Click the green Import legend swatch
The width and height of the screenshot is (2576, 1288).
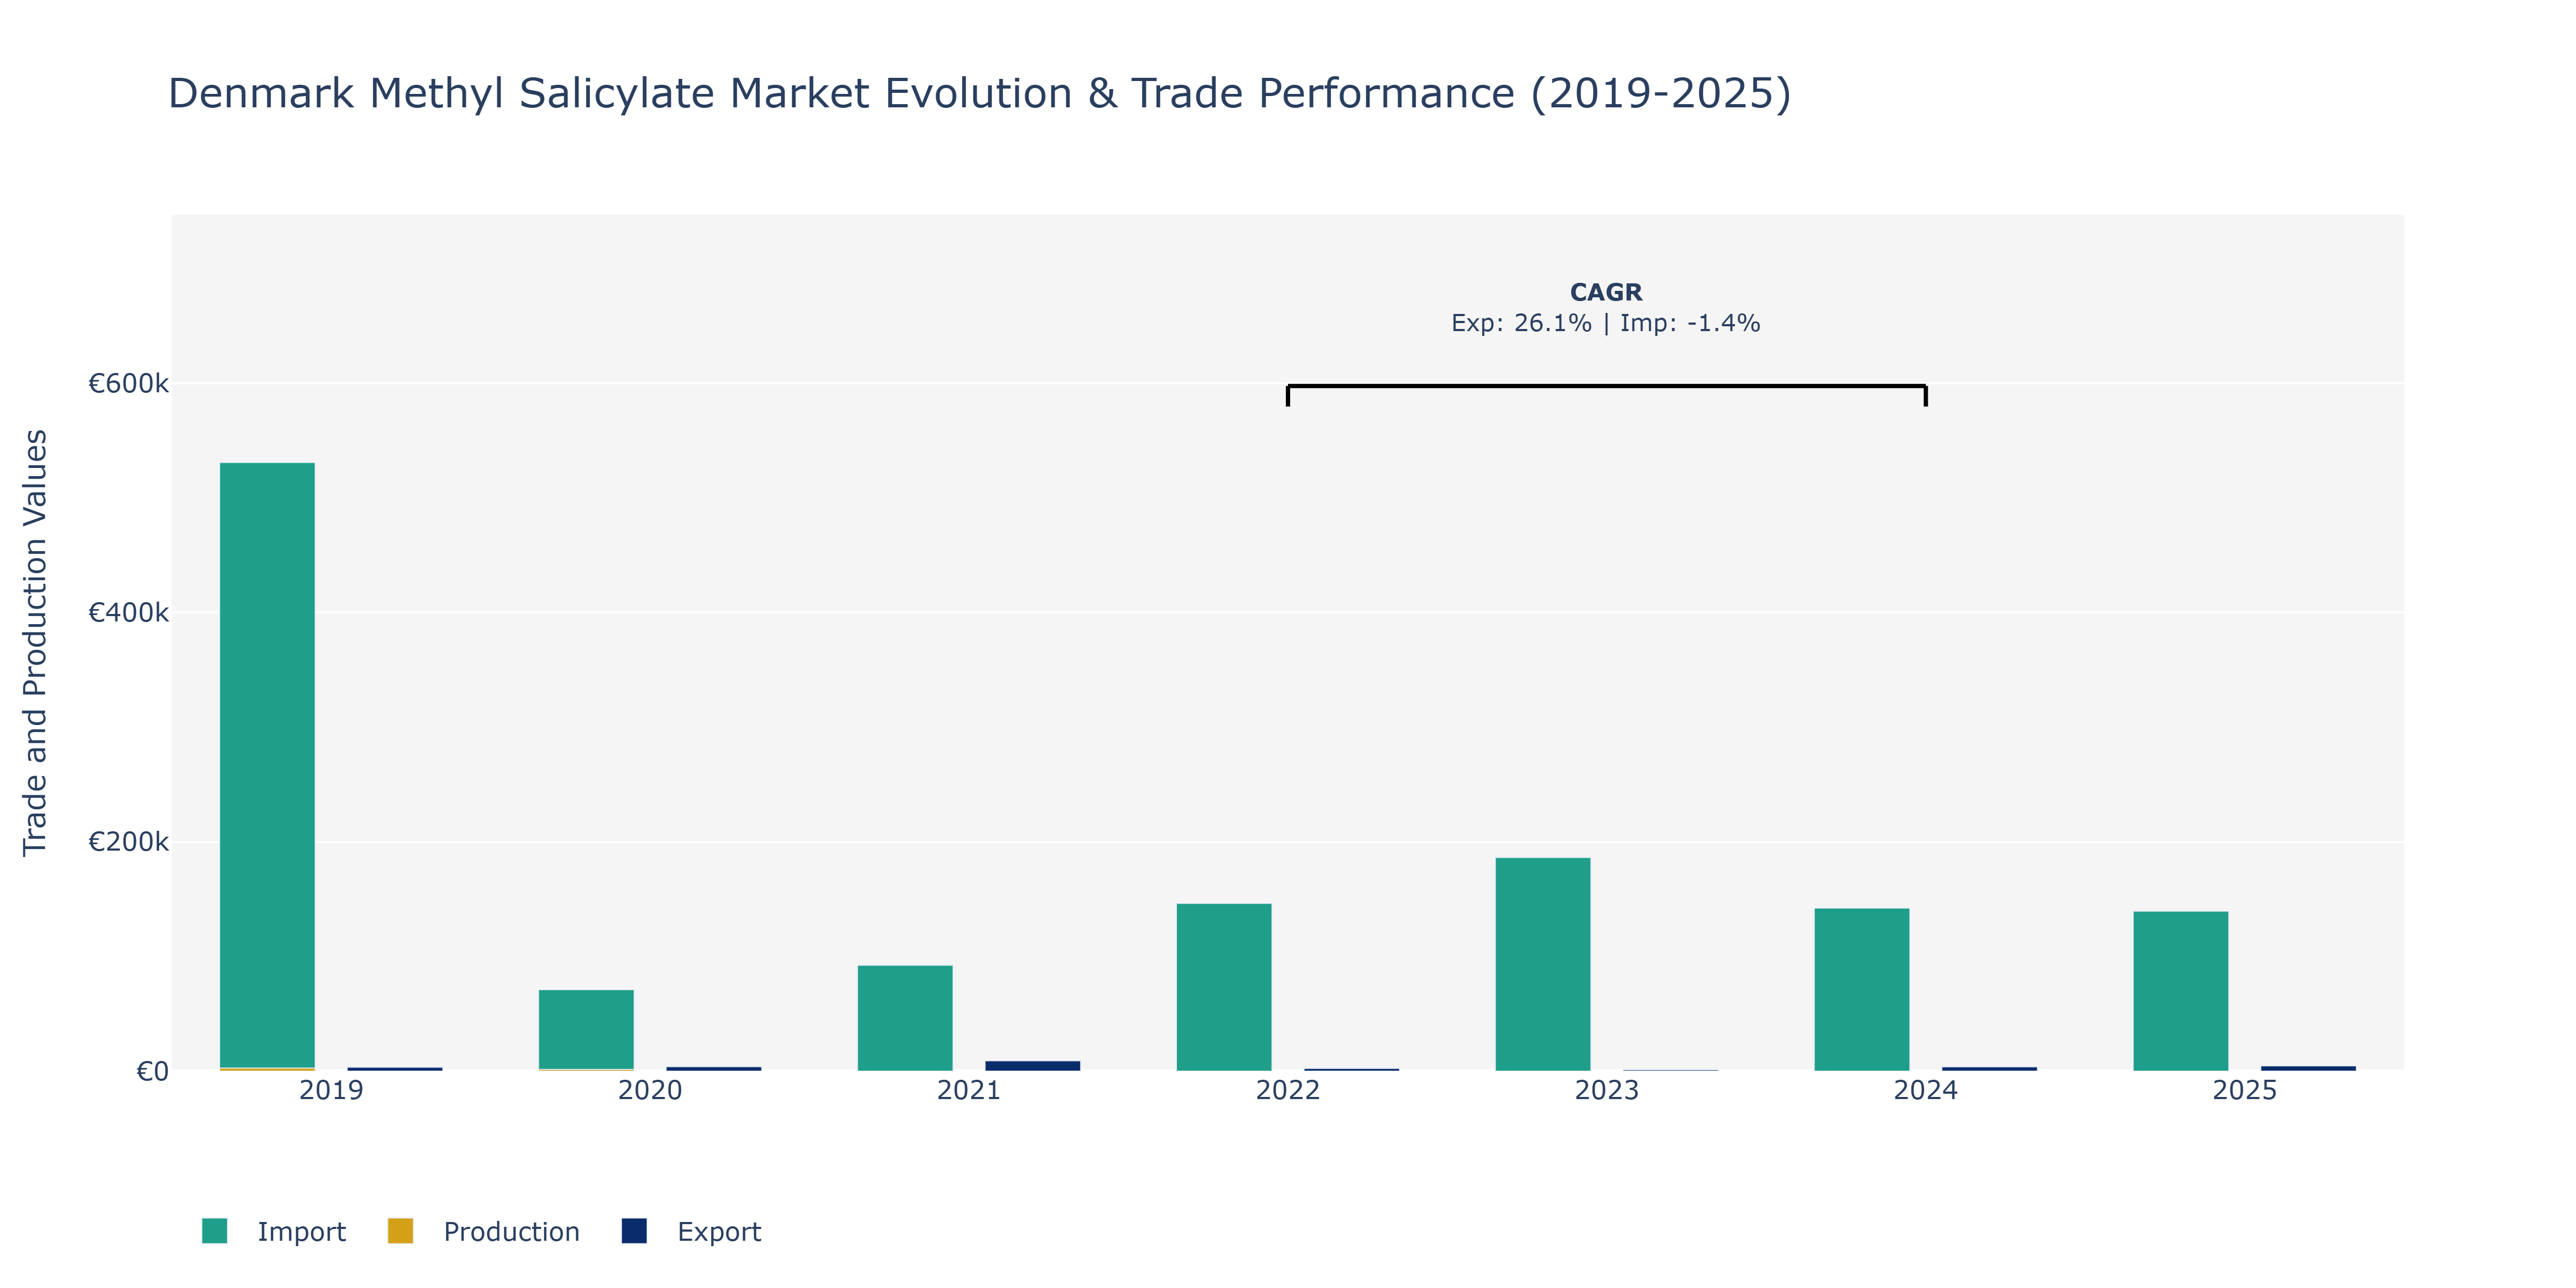pos(214,1231)
